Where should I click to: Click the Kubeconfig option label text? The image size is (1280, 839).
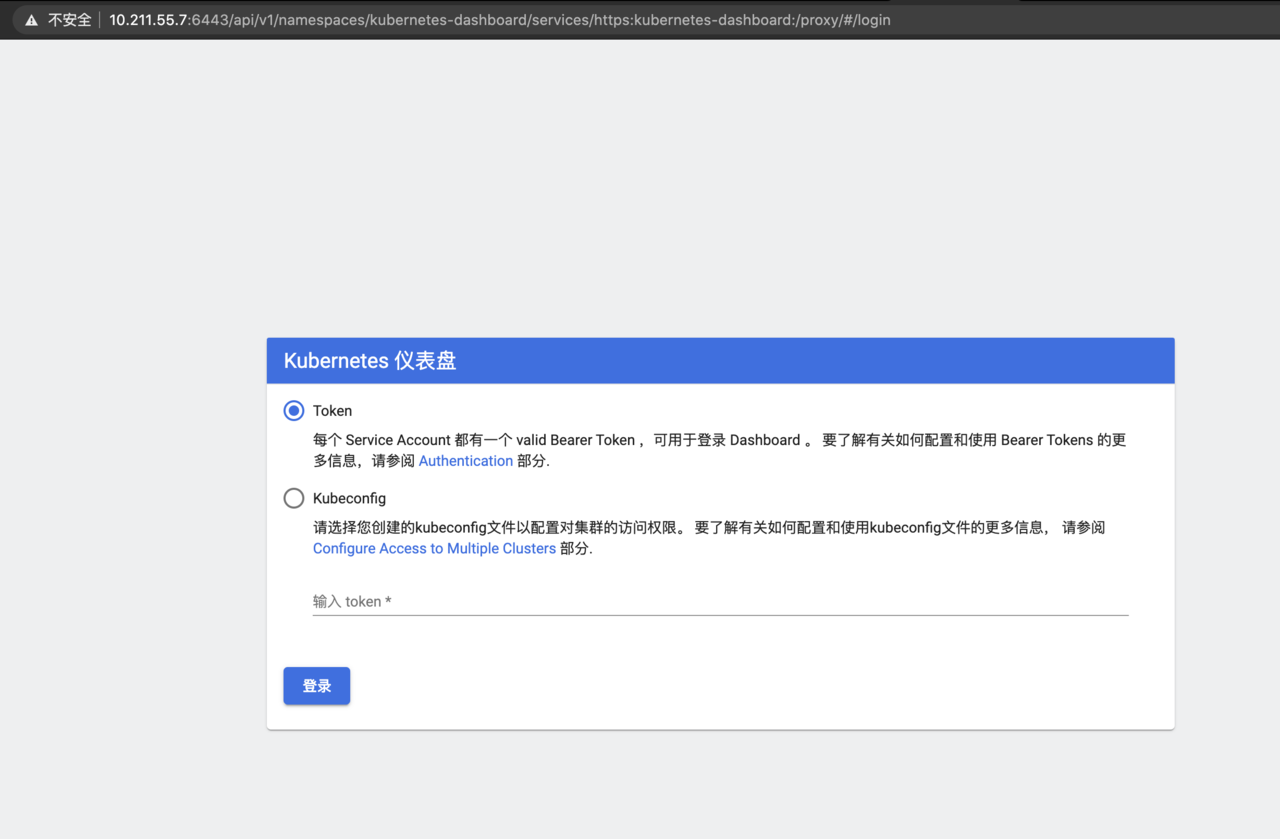[349, 498]
